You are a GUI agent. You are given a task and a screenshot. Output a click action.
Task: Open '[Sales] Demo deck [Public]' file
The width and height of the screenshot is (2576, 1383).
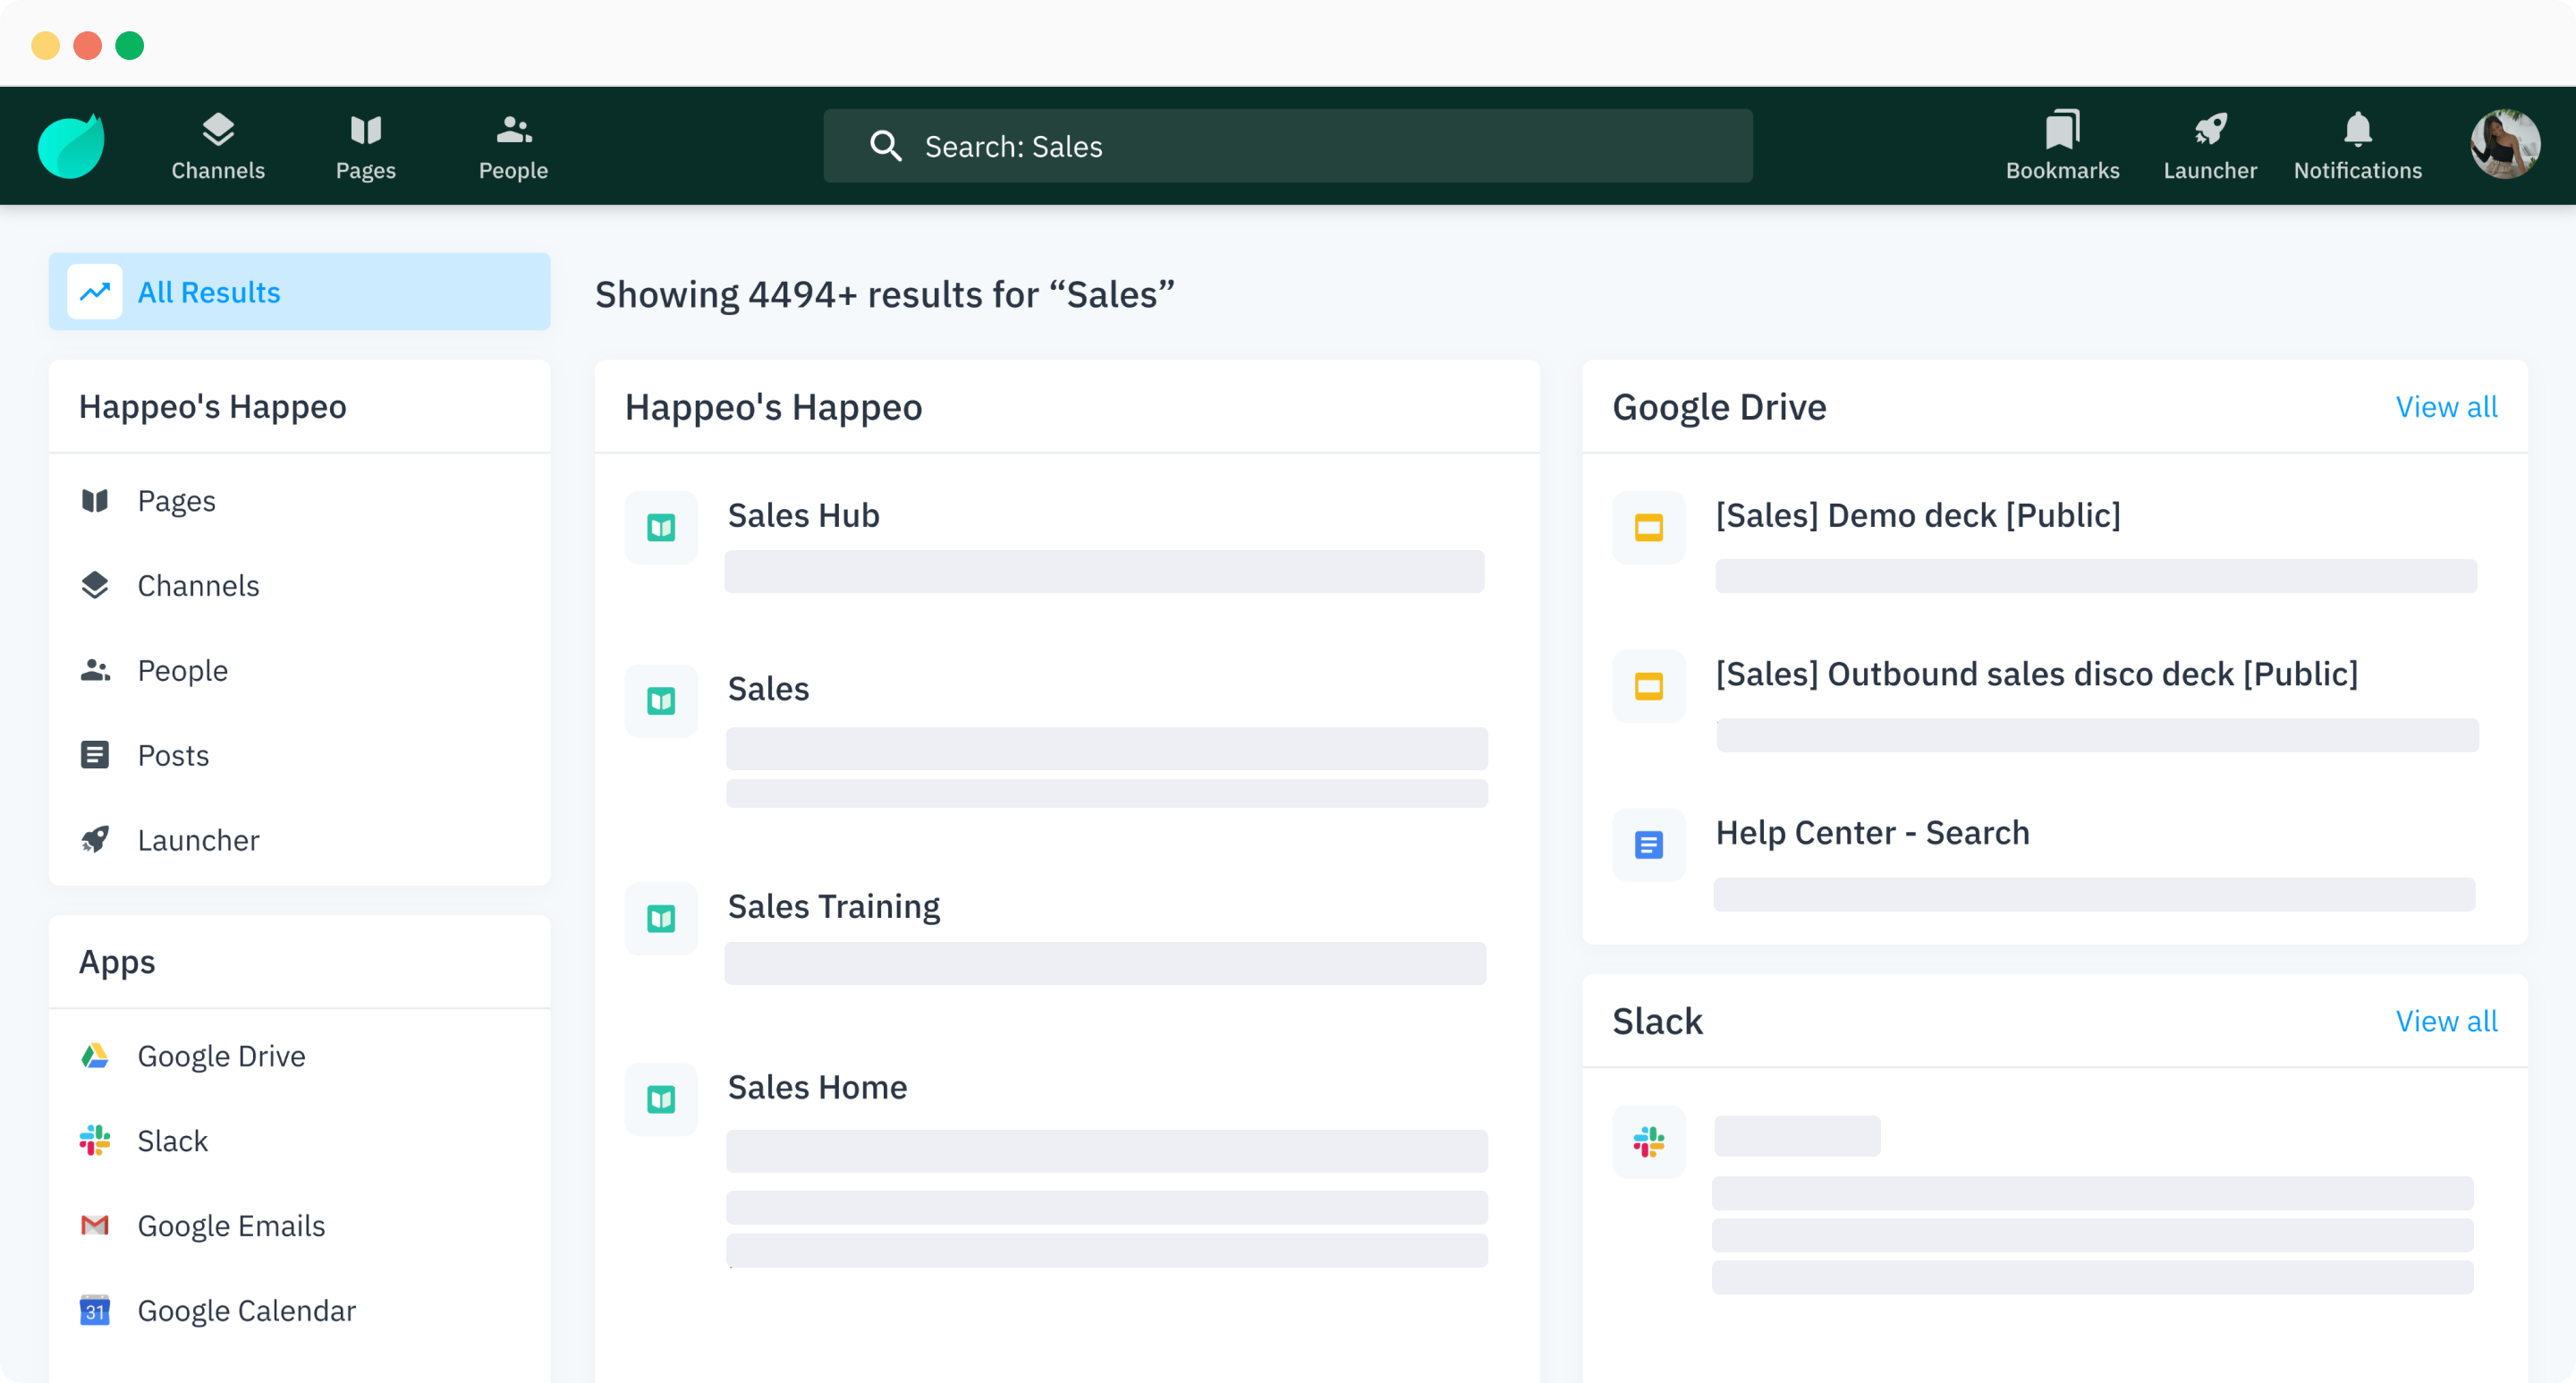coord(1918,515)
